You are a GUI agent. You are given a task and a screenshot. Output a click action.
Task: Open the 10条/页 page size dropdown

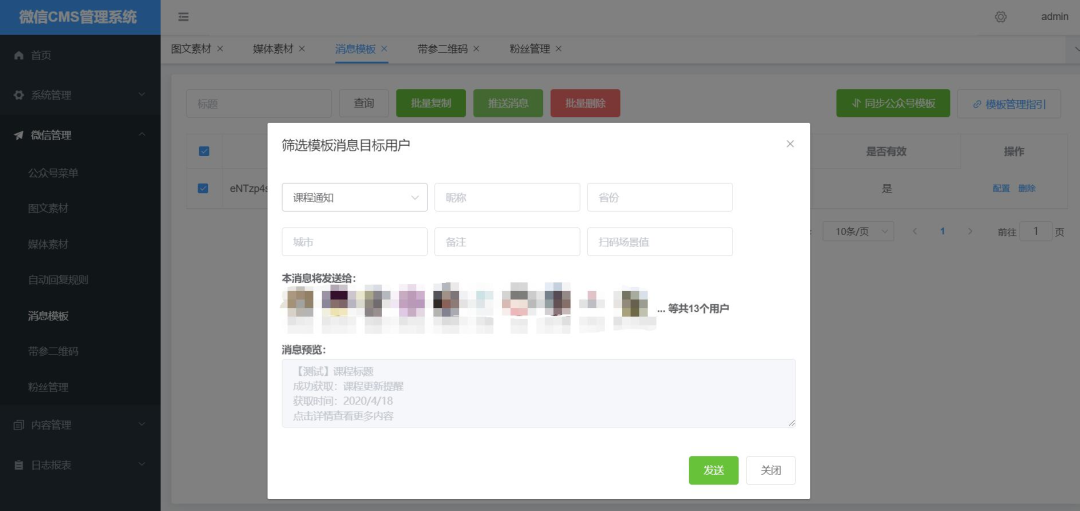(x=858, y=231)
